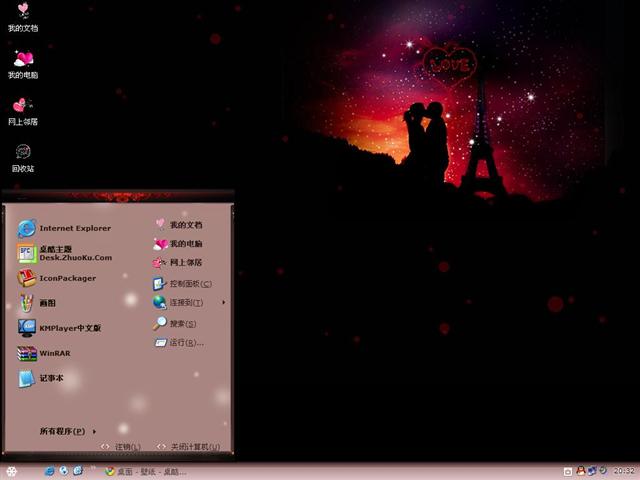Launch Internet Explorer from the start menu
640x480 pixels.
pos(64,228)
